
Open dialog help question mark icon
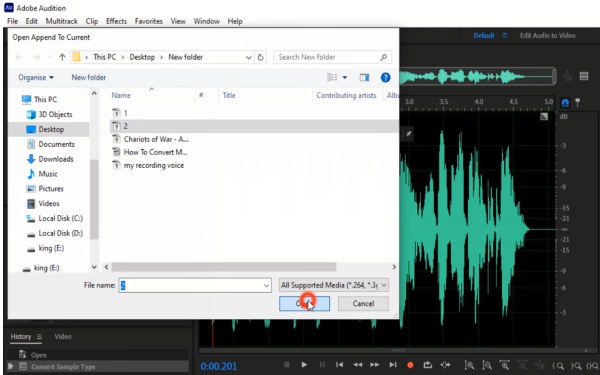[385, 78]
